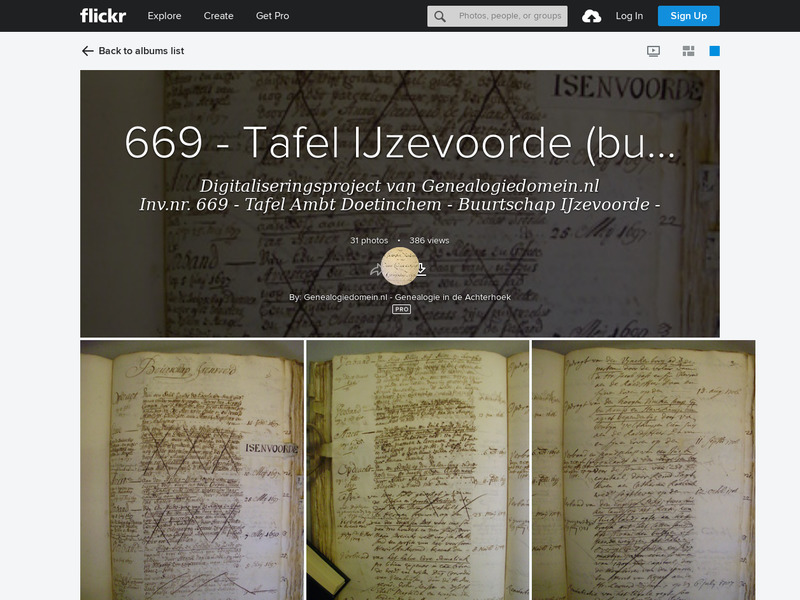
Task: Click the PRO badge under the owner name
Action: pos(399,311)
